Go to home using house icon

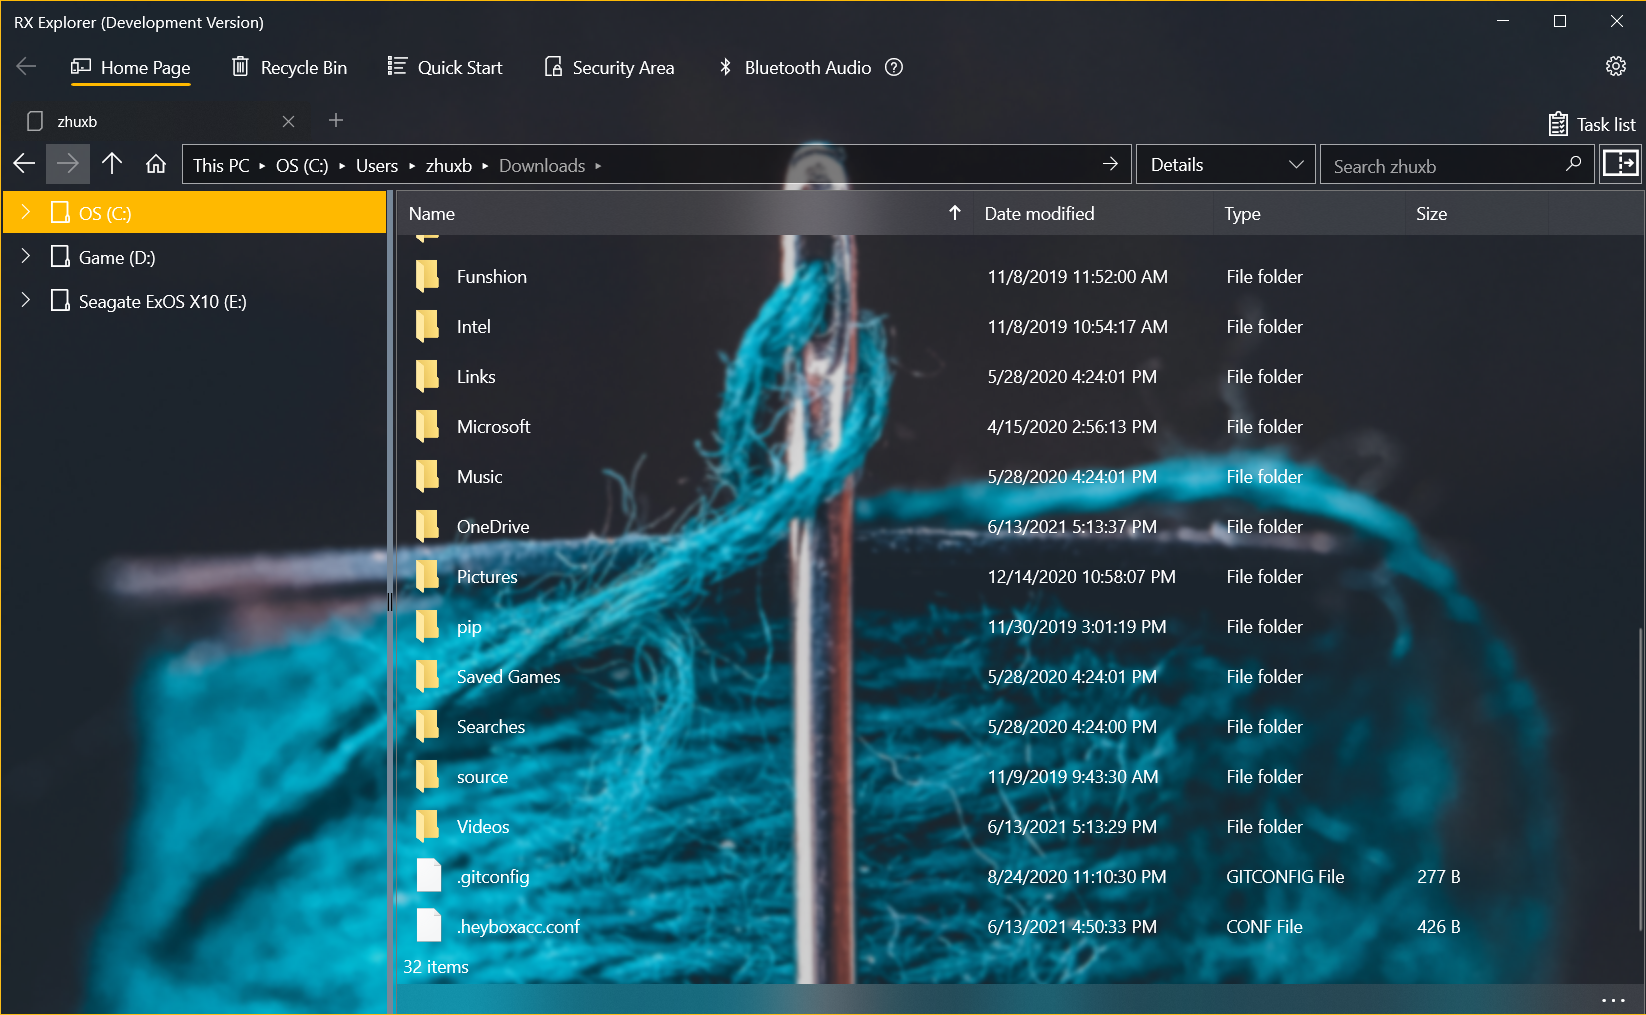tap(156, 164)
